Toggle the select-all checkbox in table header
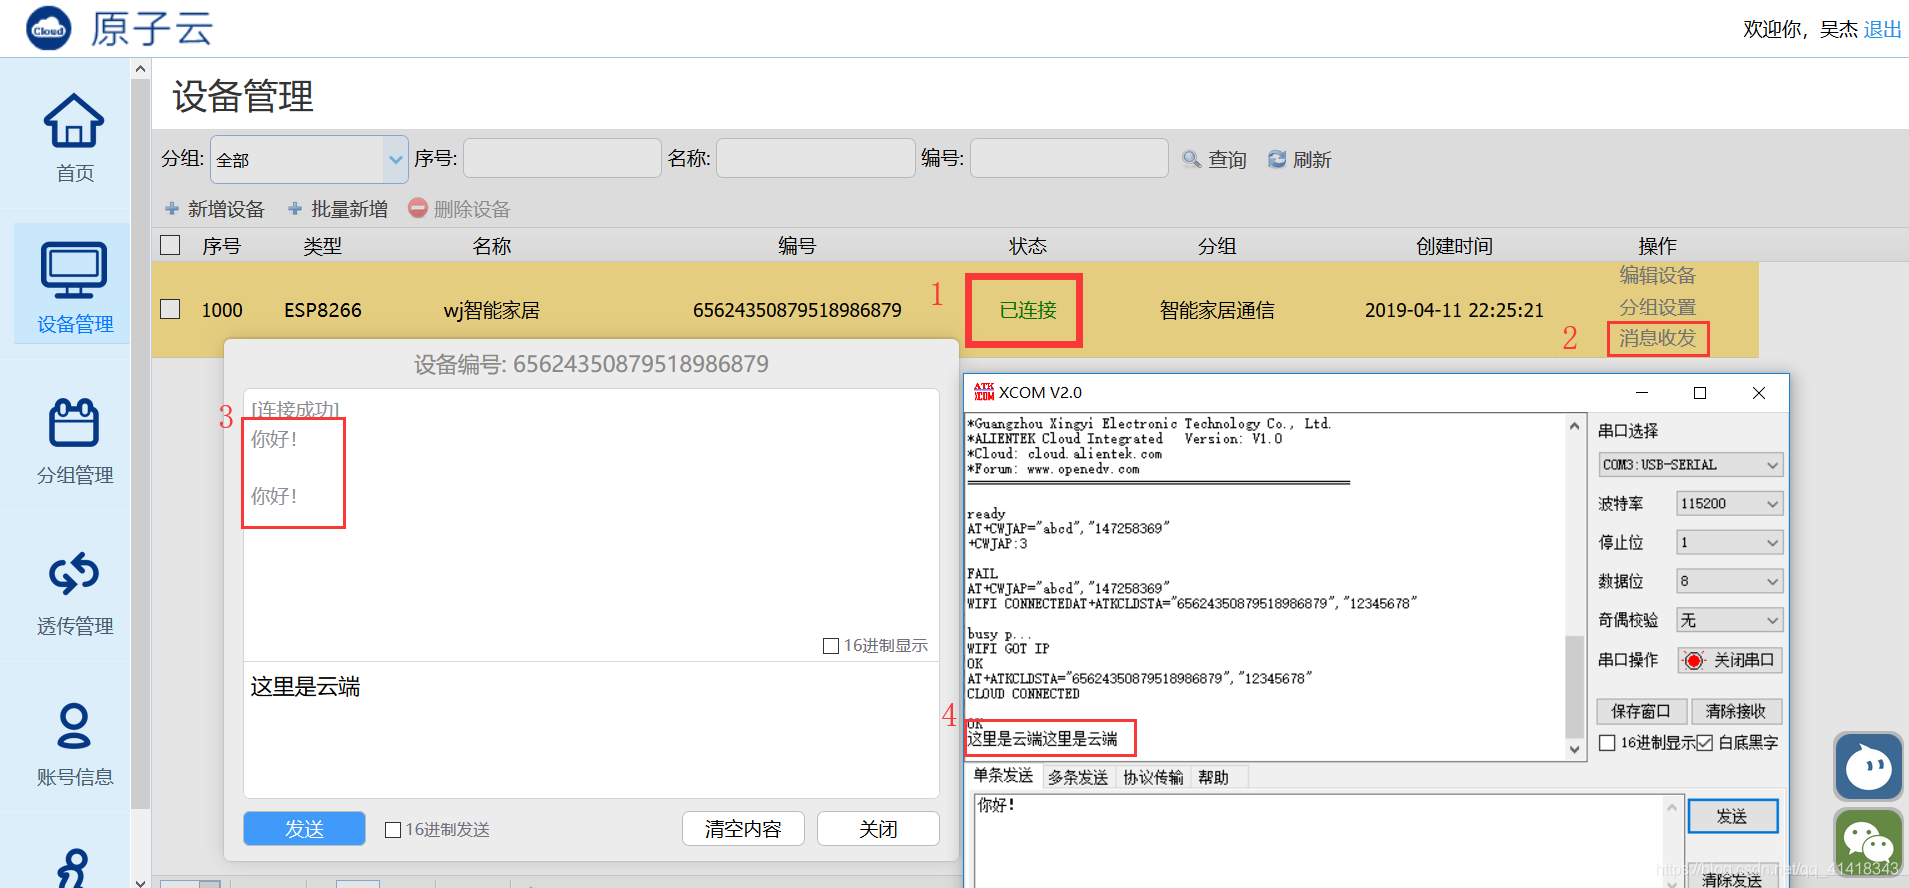Image resolution: width=1909 pixels, height=888 pixels. point(170,245)
